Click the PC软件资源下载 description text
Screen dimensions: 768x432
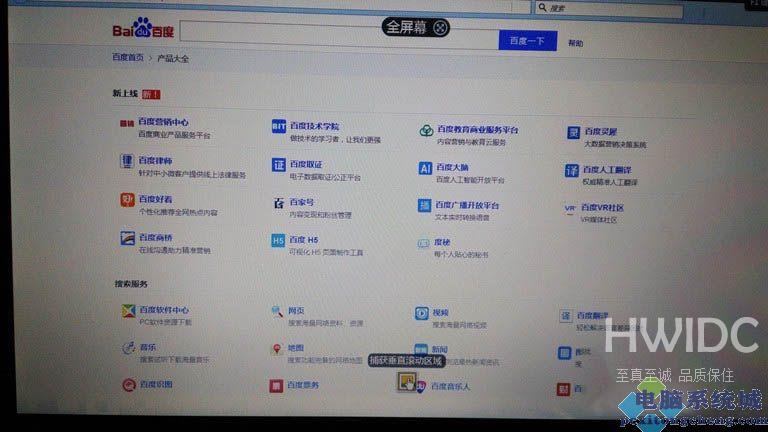click(x=166, y=322)
